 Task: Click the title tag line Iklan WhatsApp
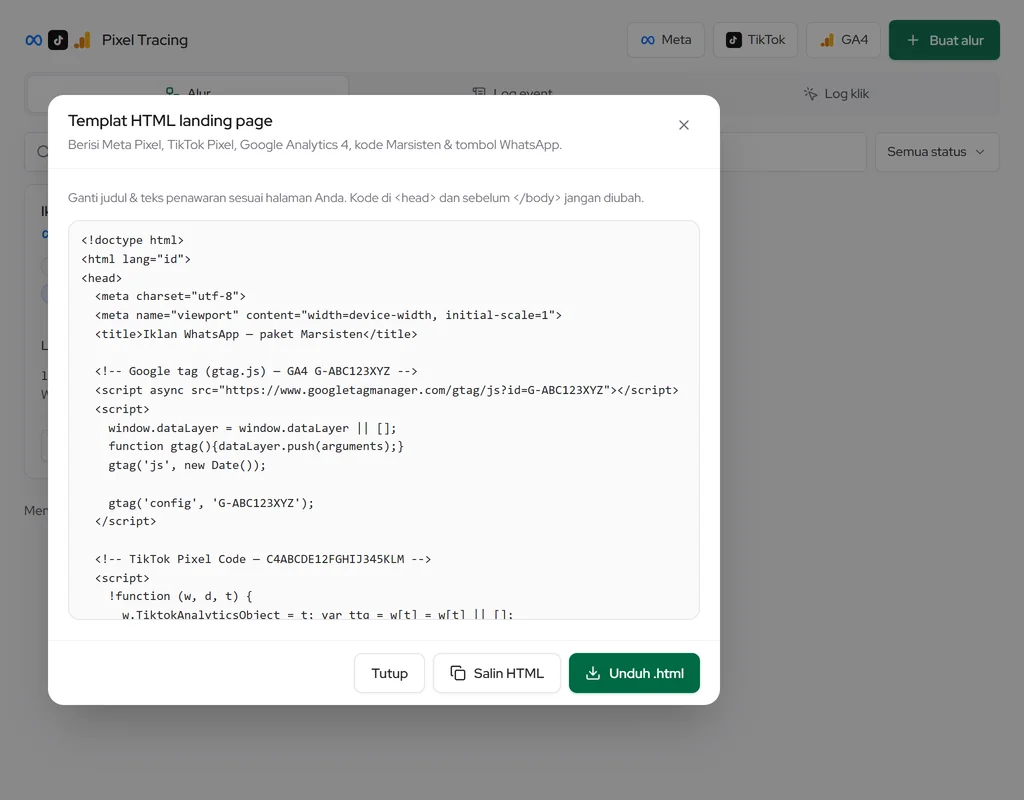tap(256, 334)
